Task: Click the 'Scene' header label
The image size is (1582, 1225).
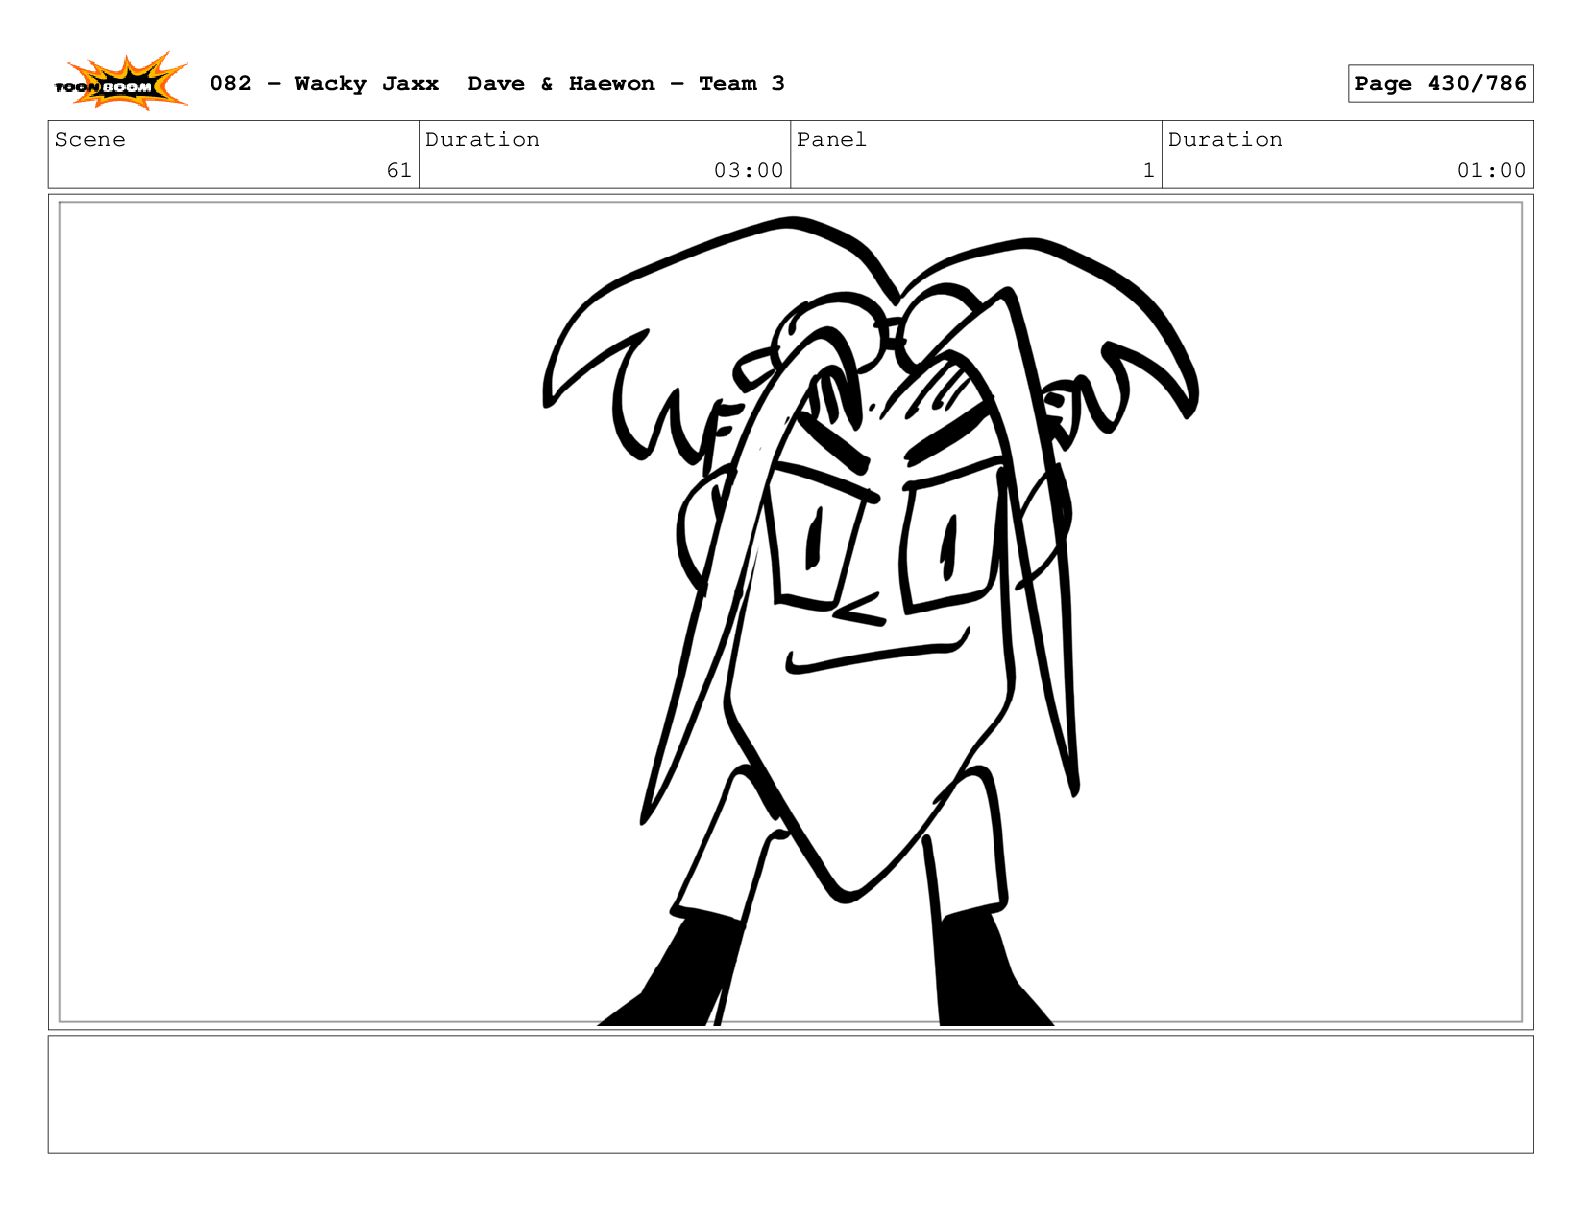Action: click(90, 140)
